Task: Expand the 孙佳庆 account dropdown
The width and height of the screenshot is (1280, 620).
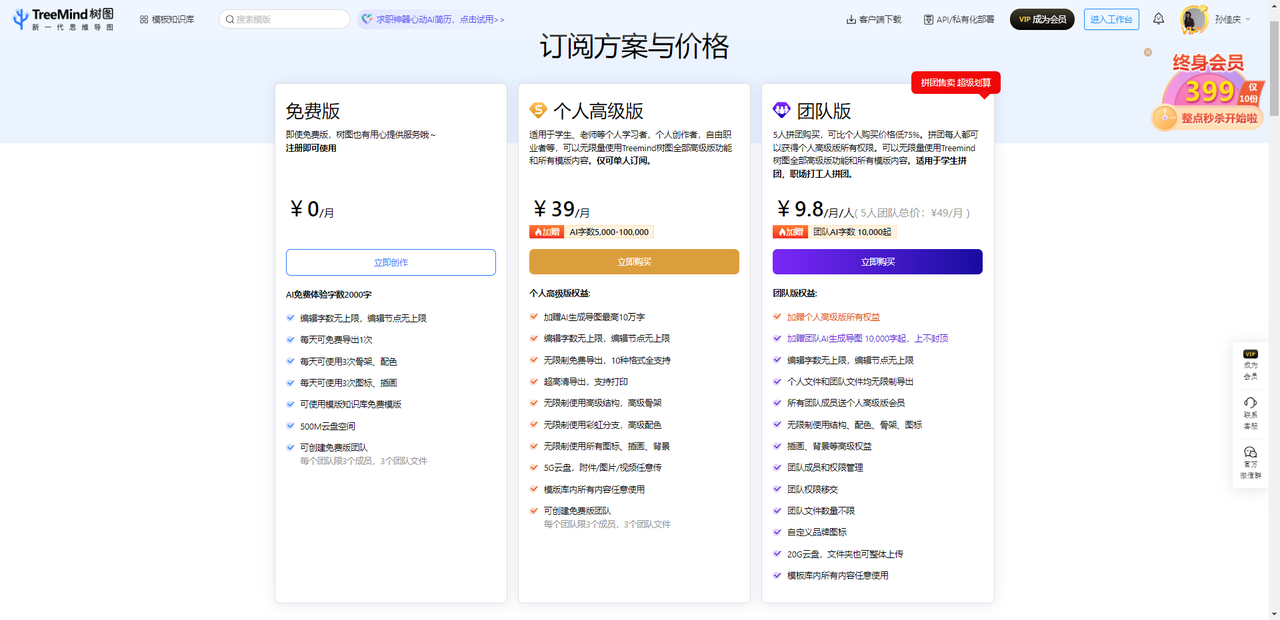Action: point(1232,19)
